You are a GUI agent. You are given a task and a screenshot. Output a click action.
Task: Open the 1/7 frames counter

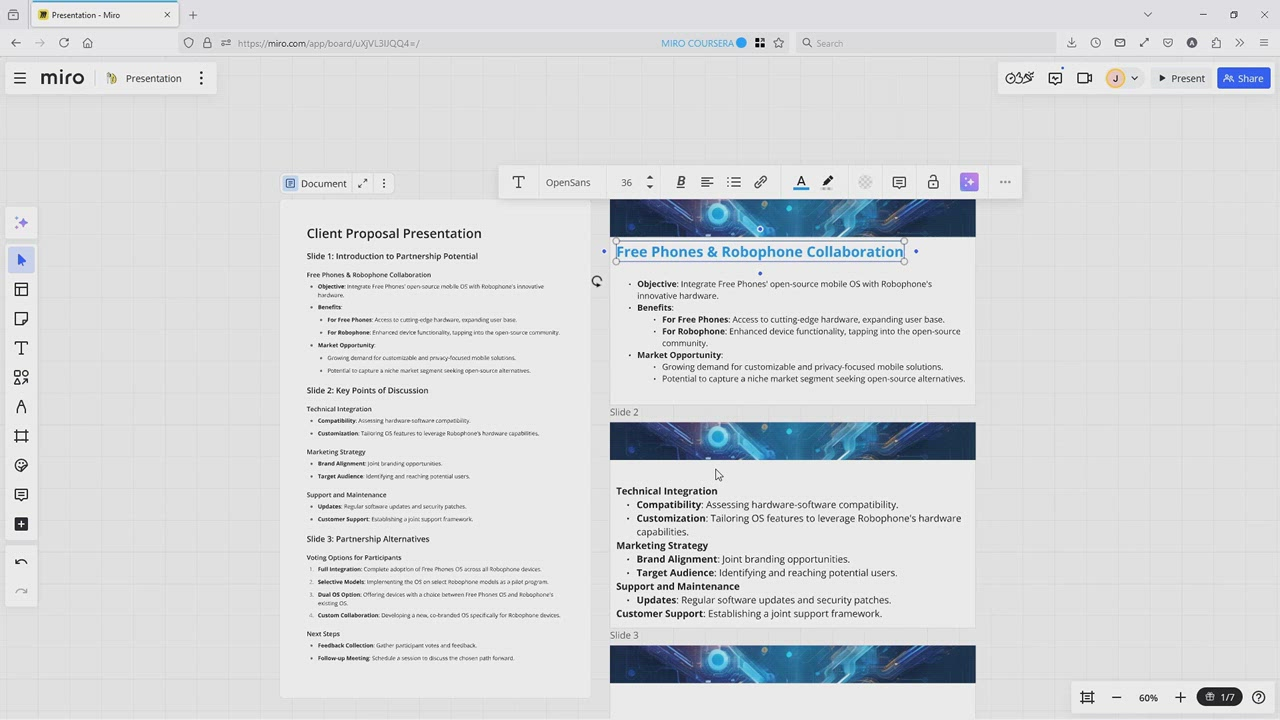[1220, 697]
